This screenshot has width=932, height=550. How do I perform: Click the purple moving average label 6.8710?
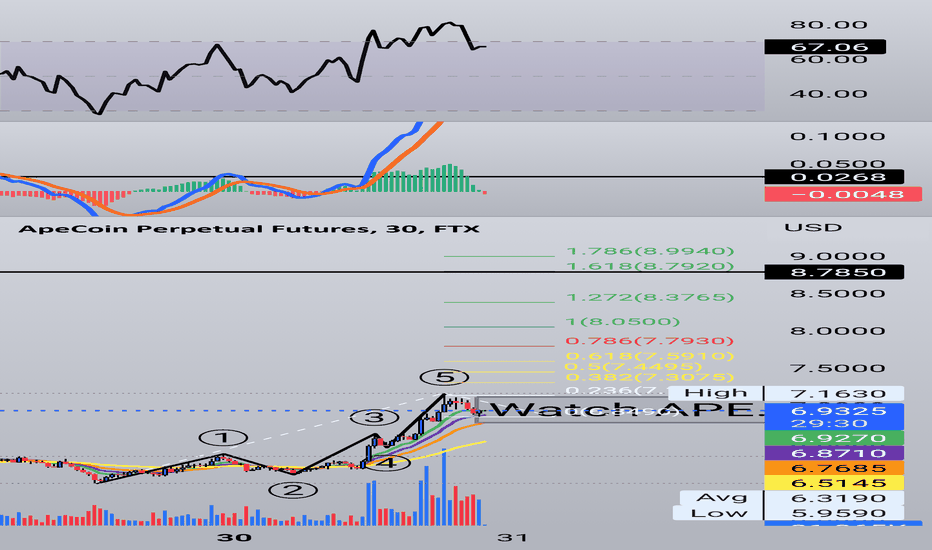point(834,453)
